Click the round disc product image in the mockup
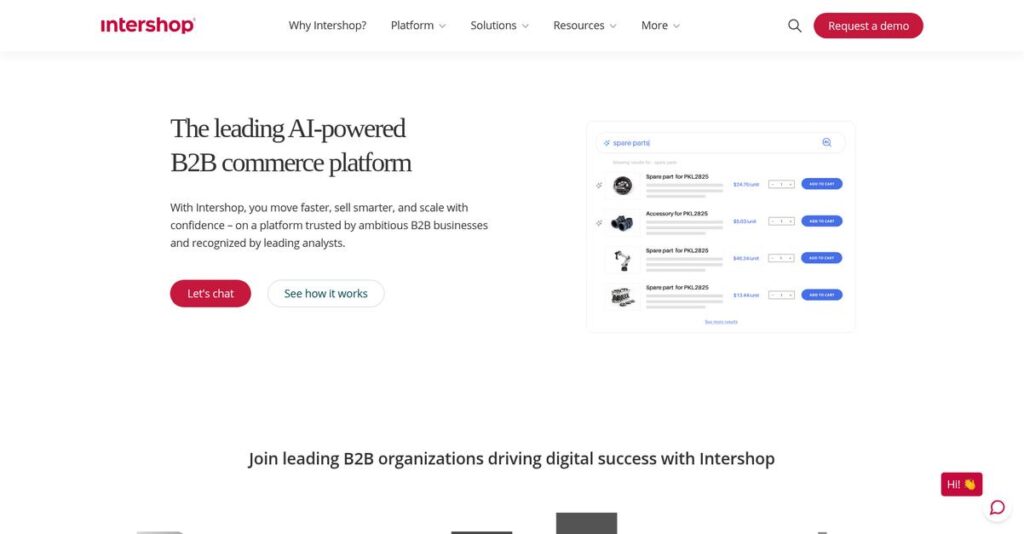The height and width of the screenshot is (534, 1024). tap(622, 185)
